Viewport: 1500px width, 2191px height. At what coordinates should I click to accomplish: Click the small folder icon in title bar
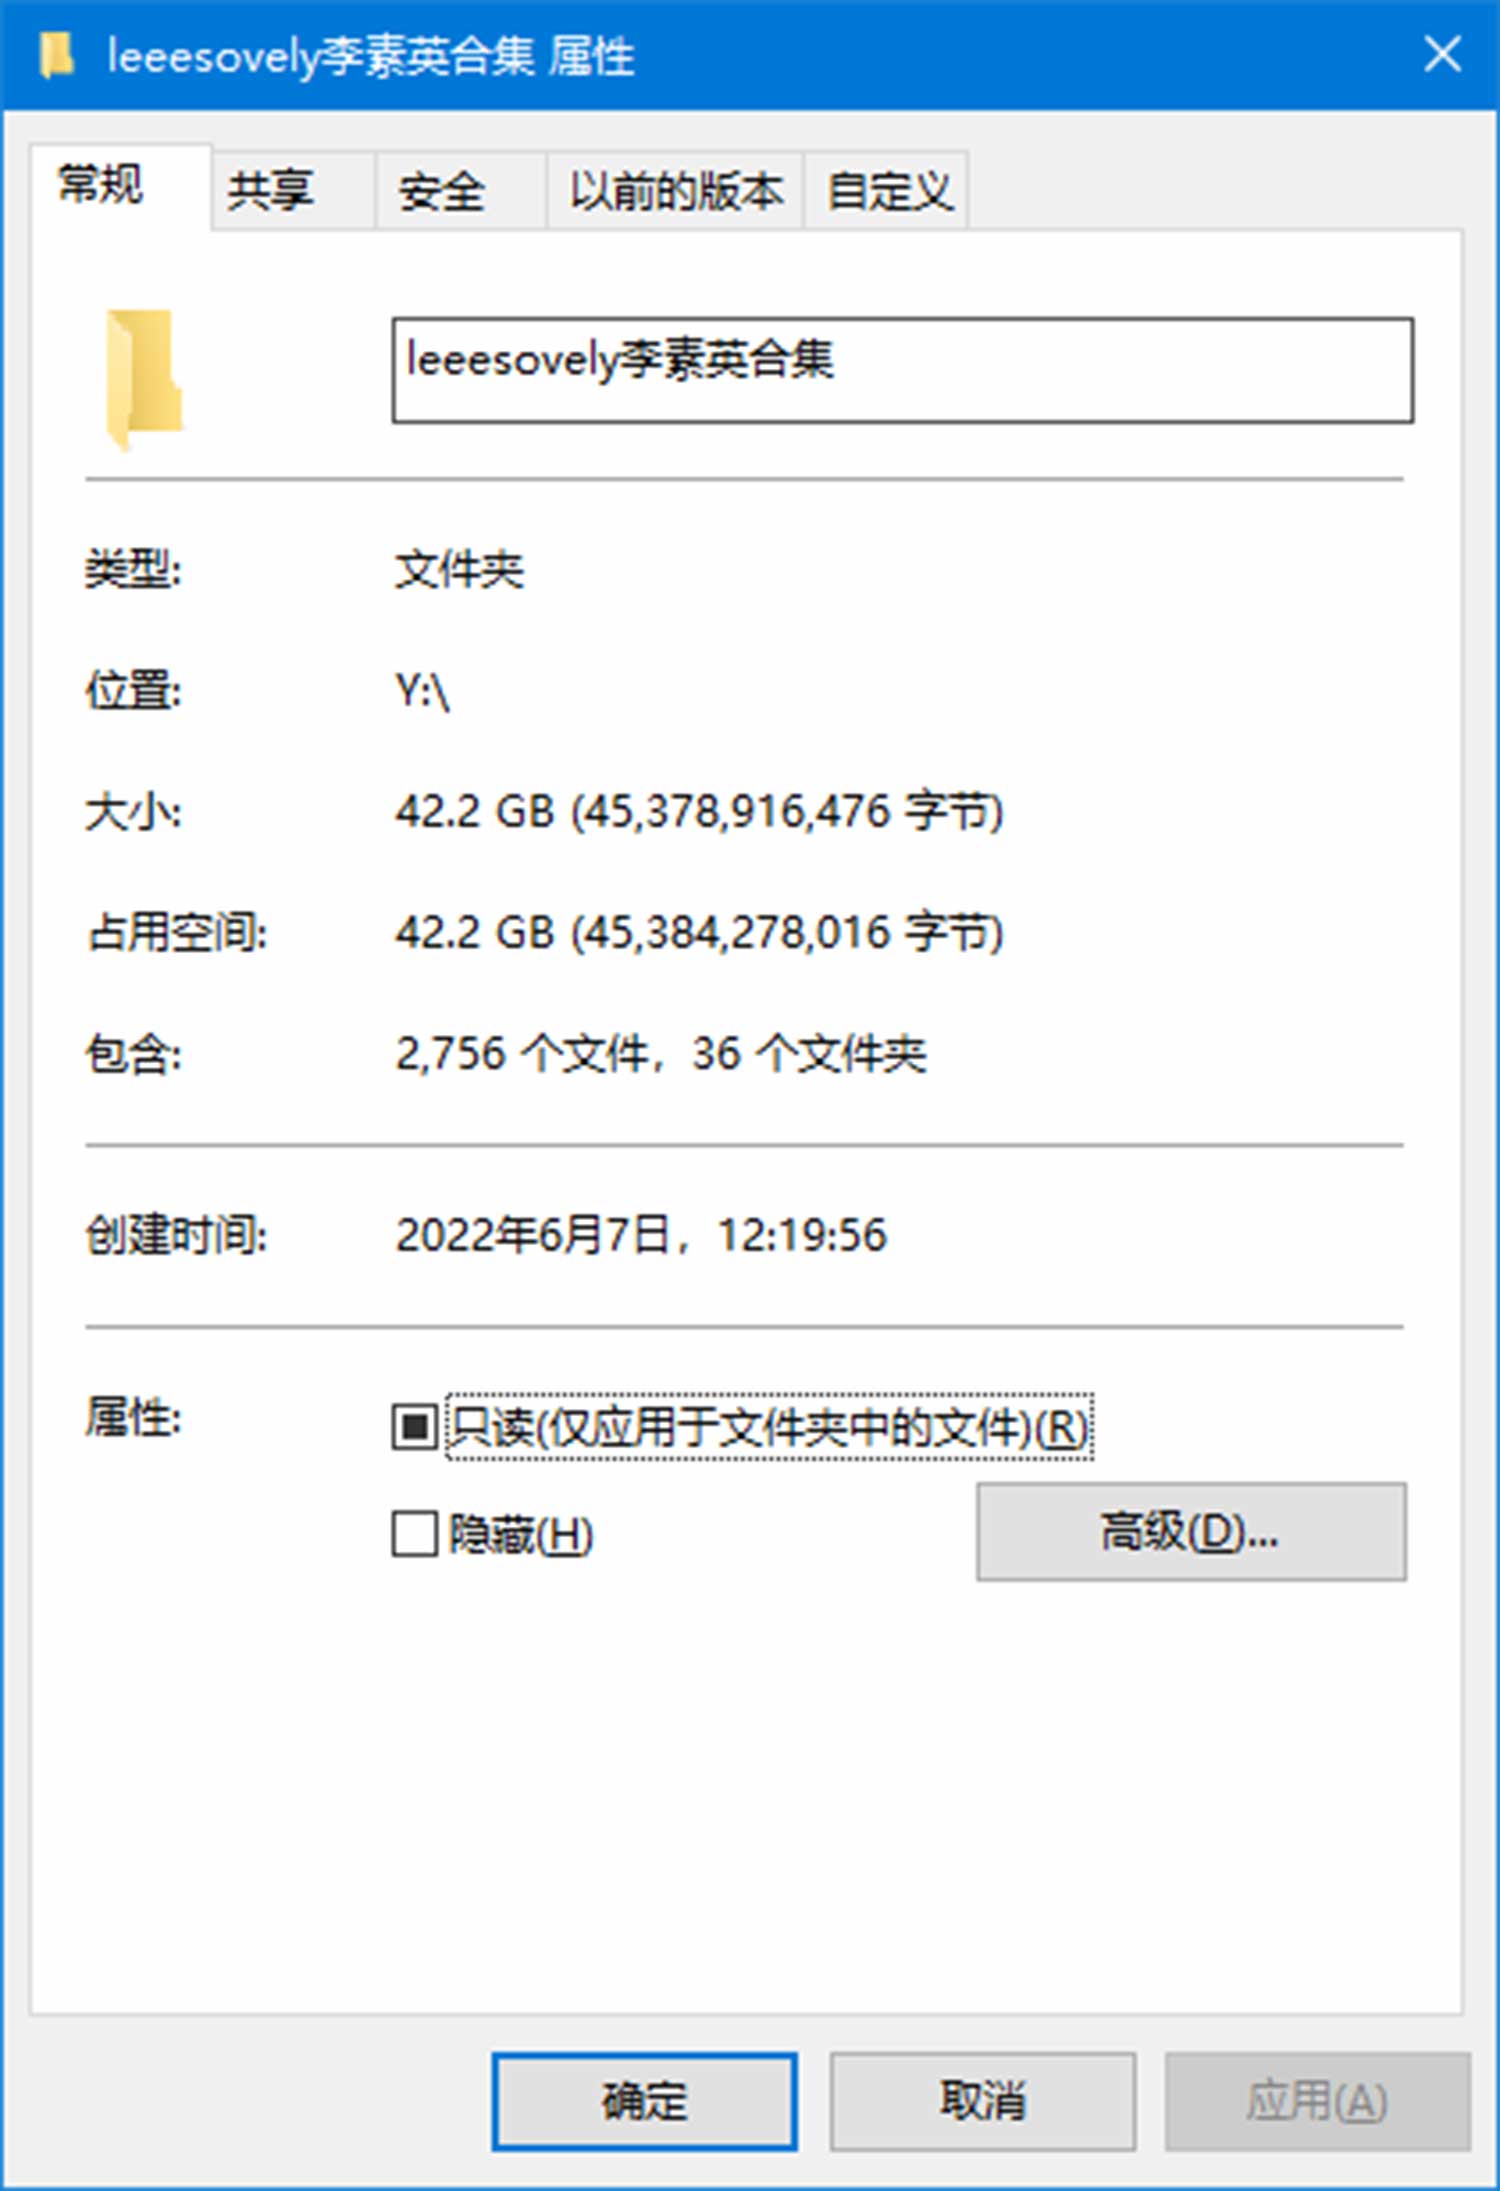pyautogui.click(x=57, y=55)
